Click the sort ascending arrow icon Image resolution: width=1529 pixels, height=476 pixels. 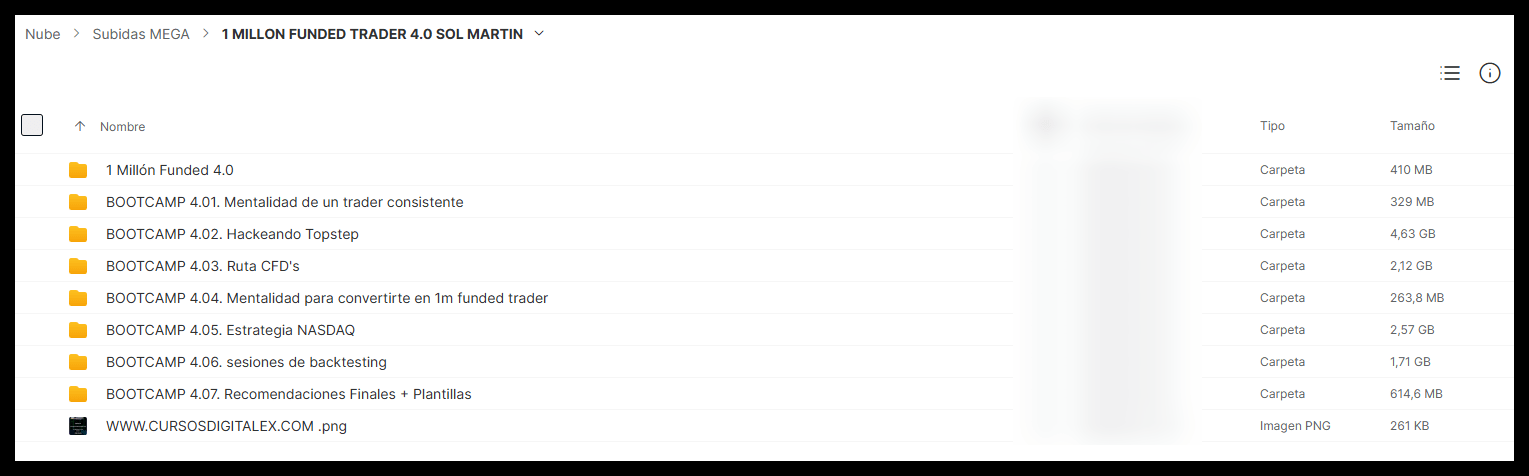80,127
